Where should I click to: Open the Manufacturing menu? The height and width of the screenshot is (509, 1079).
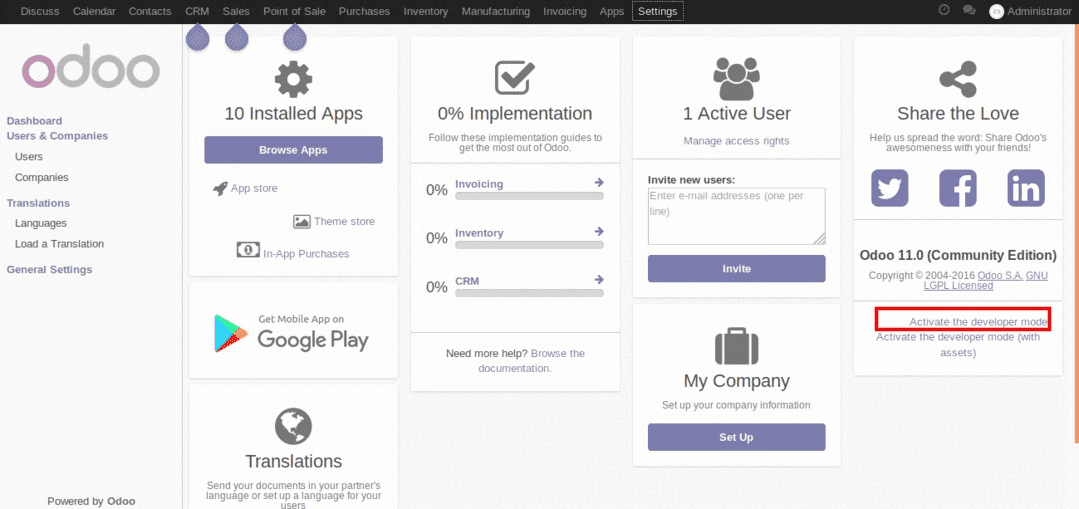(x=495, y=11)
